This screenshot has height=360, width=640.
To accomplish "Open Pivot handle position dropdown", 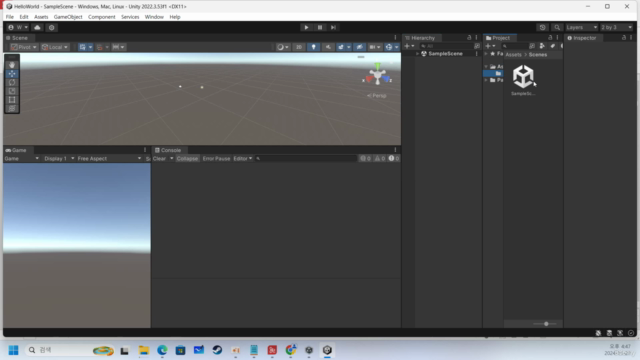I will pyautogui.click(x=24, y=47).
